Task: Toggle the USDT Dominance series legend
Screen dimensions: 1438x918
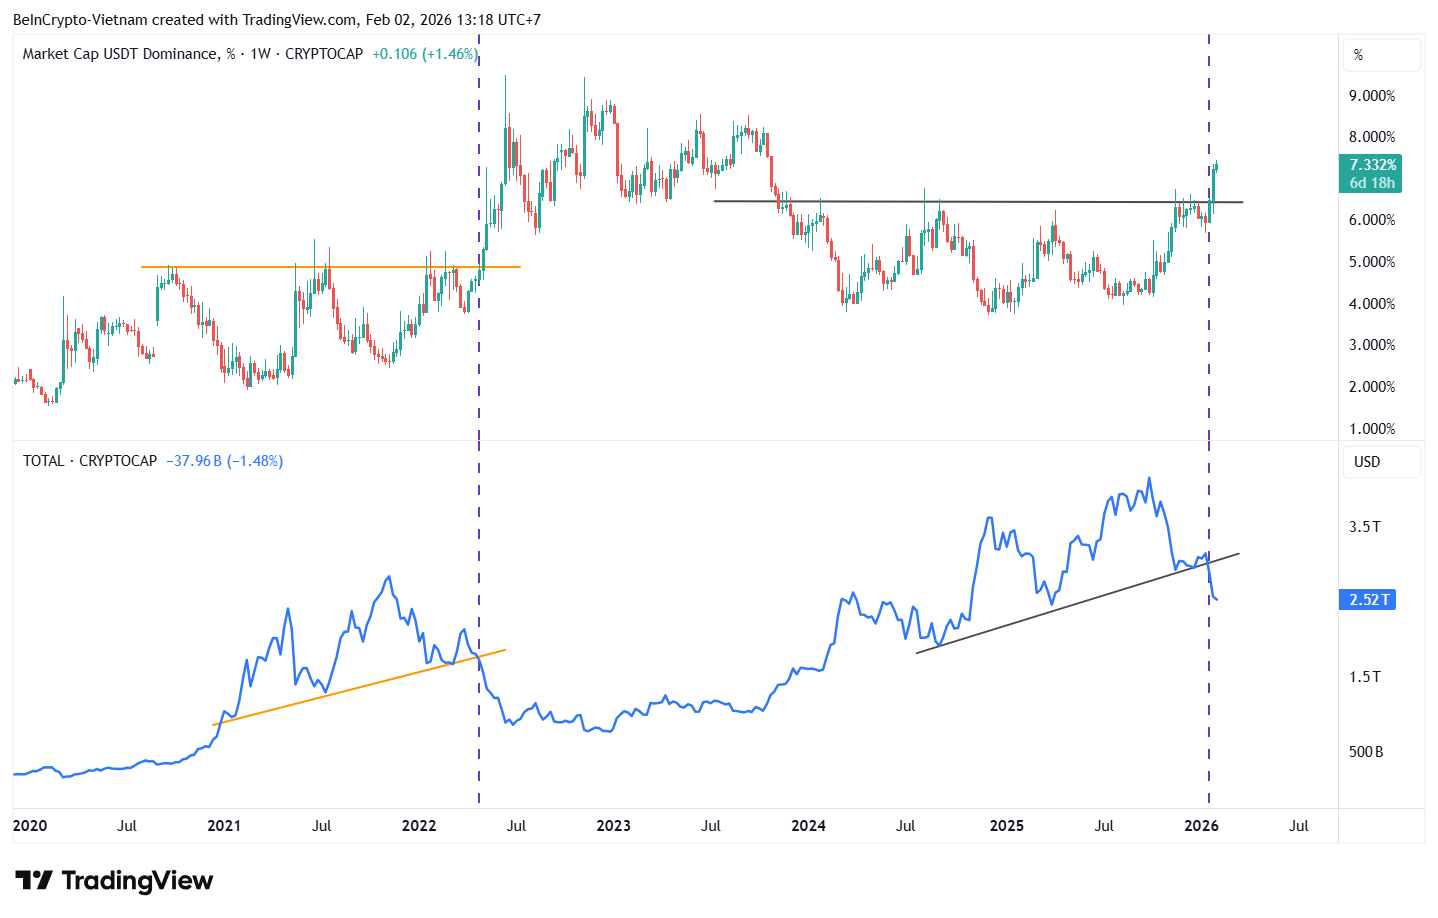Action: (122, 54)
